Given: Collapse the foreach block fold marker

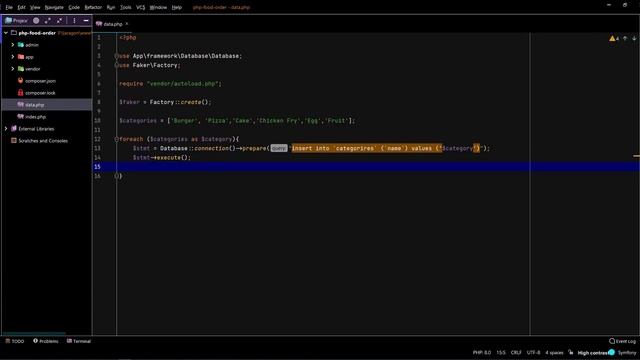Looking at the screenshot, I should [x=117, y=139].
